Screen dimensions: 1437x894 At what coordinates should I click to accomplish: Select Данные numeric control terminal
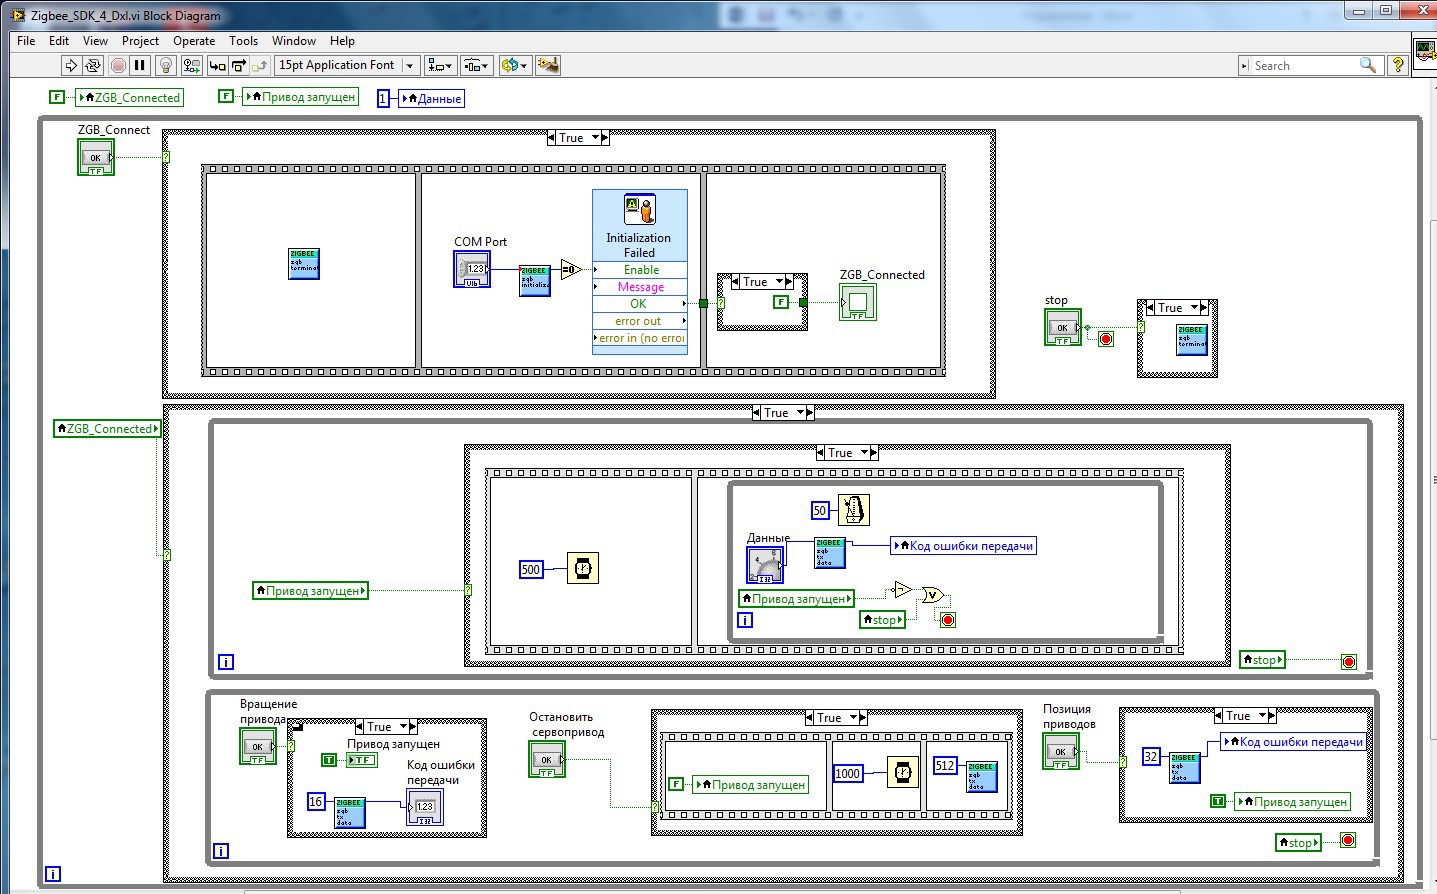765,565
